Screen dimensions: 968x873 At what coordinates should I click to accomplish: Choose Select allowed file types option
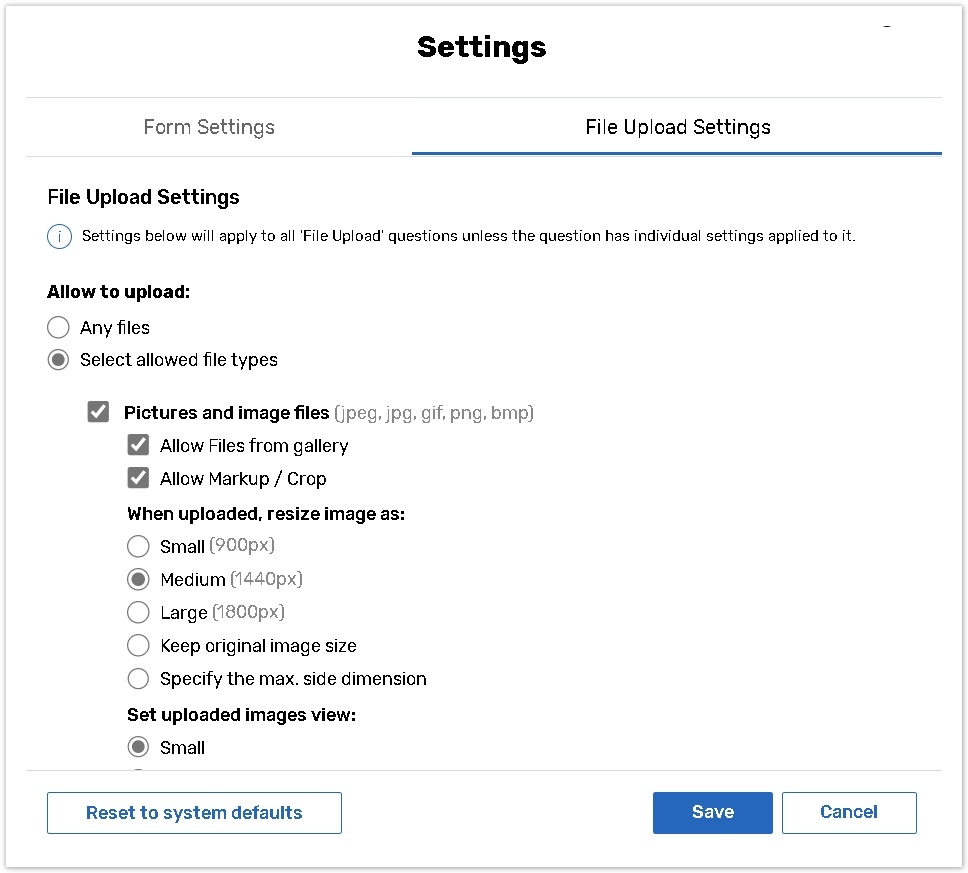click(59, 360)
